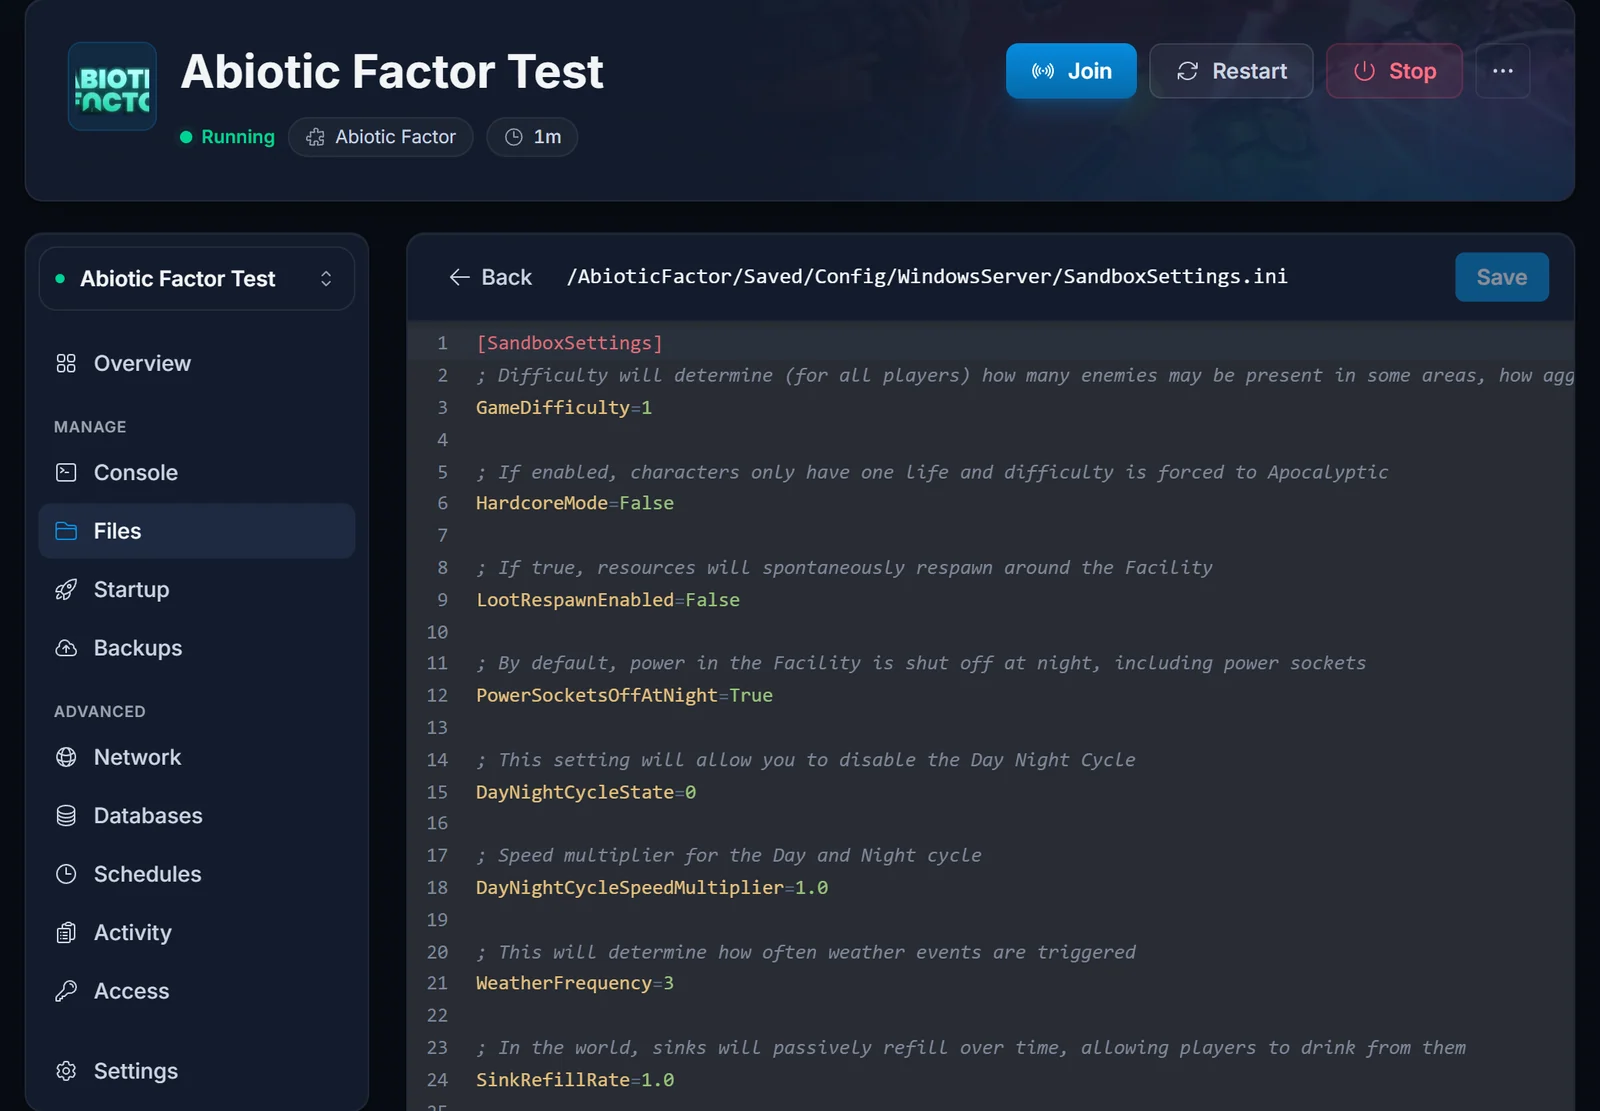The height and width of the screenshot is (1111, 1600).
Task: Click the Abiotic Factor game logo thumbnail
Action: click(x=112, y=86)
